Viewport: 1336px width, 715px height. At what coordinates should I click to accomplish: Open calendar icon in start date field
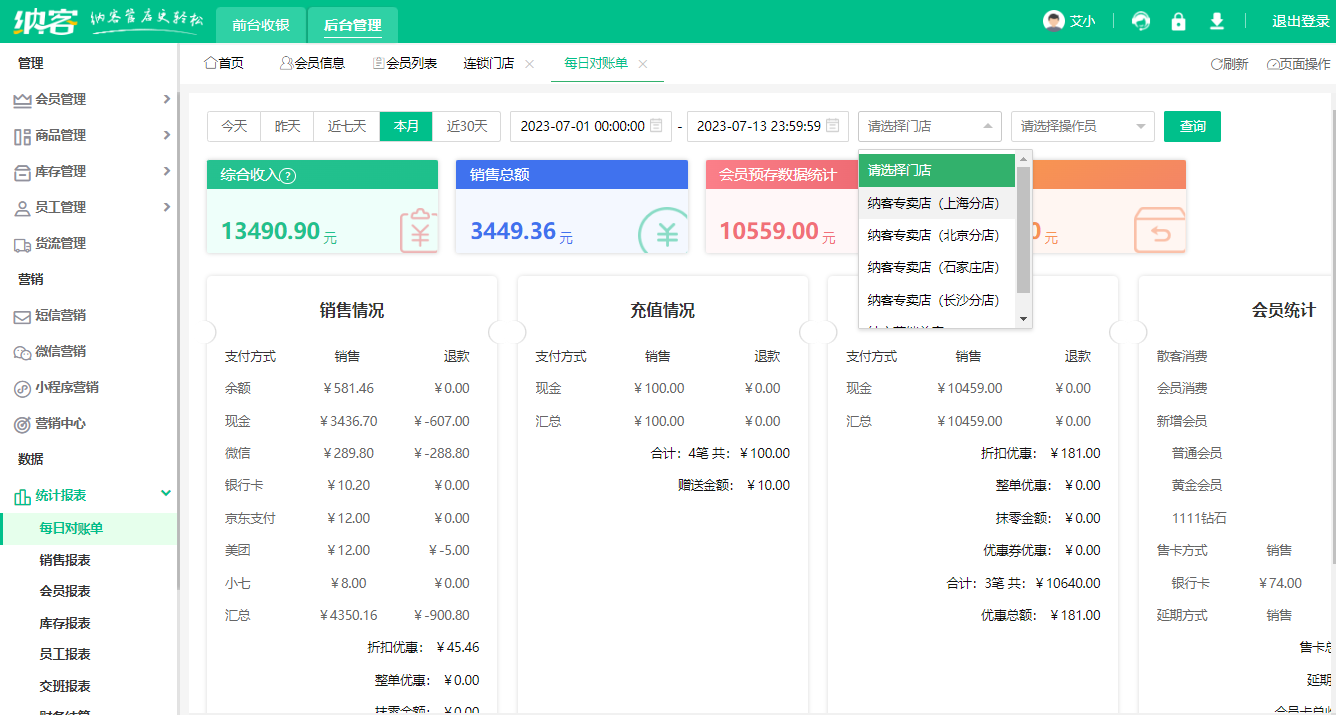(656, 126)
